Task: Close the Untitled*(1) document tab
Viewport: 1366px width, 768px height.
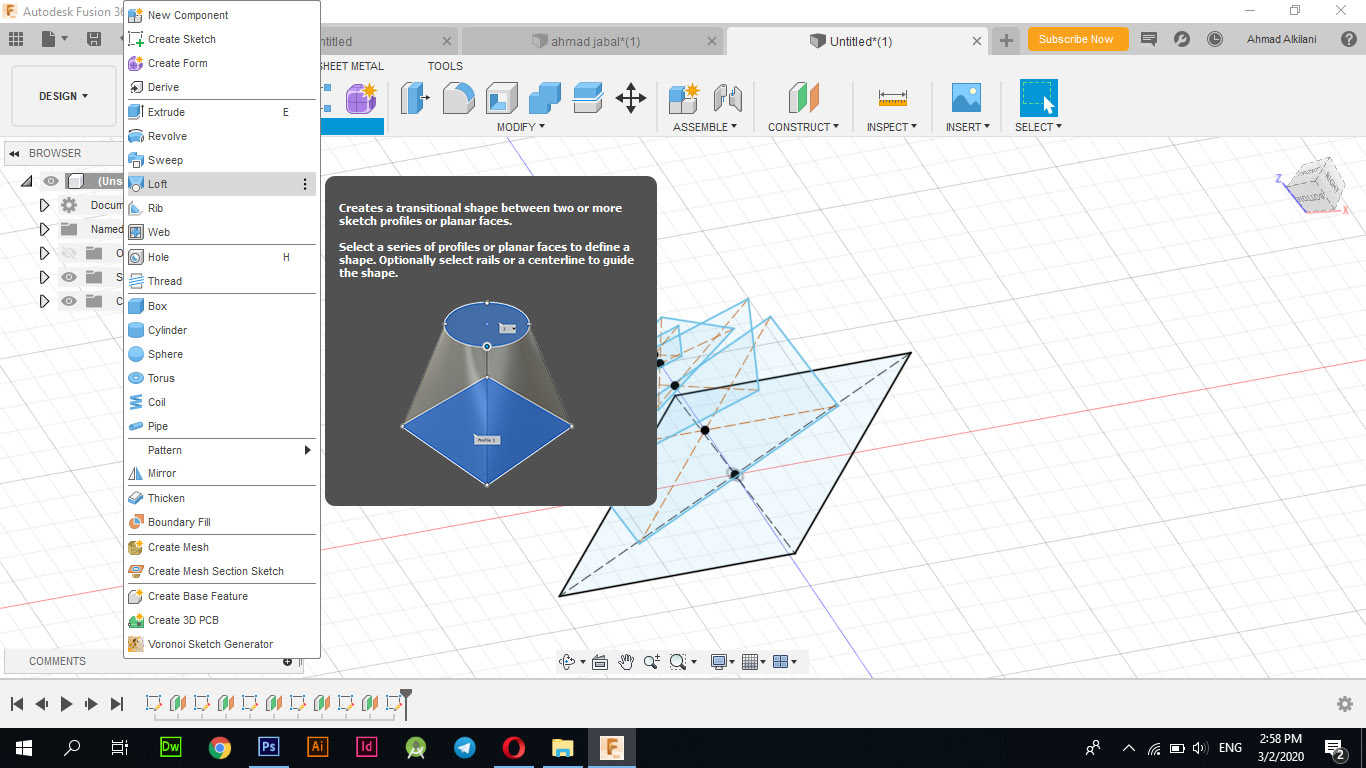Action: (977, 41)
